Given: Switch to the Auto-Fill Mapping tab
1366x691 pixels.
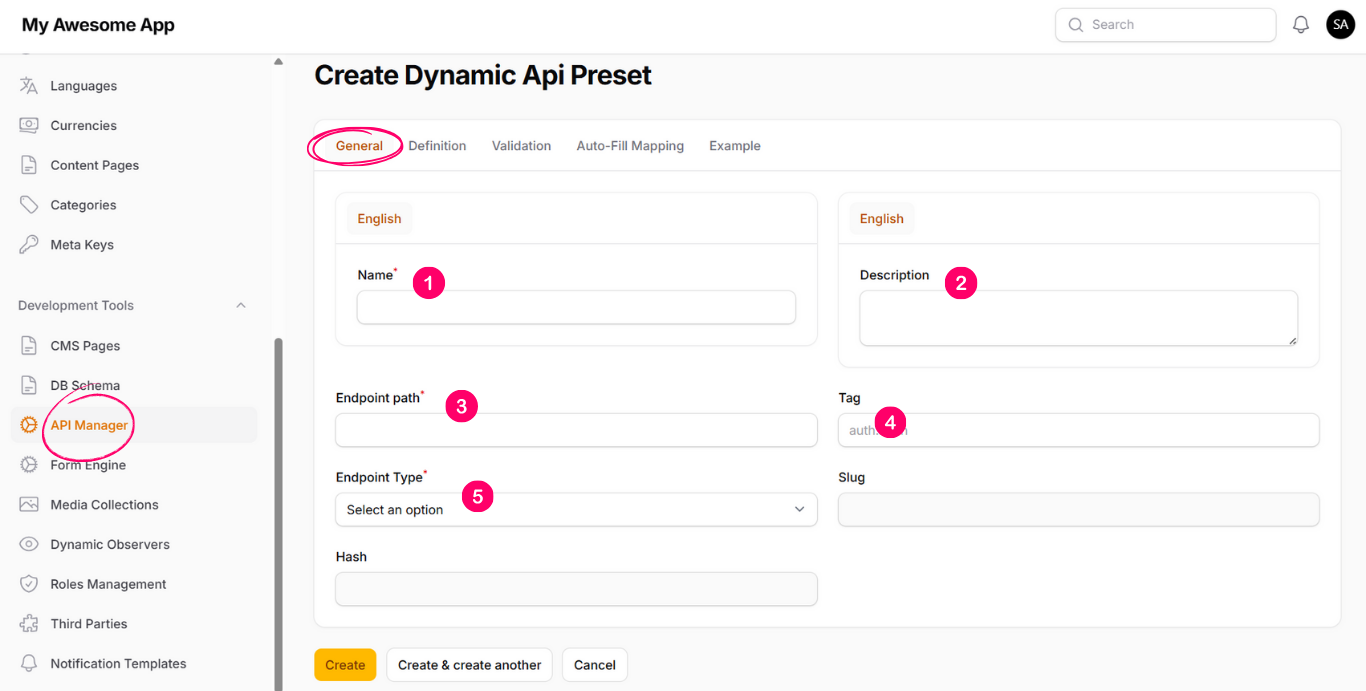Looking at the screenshot, I should [630, 146].
